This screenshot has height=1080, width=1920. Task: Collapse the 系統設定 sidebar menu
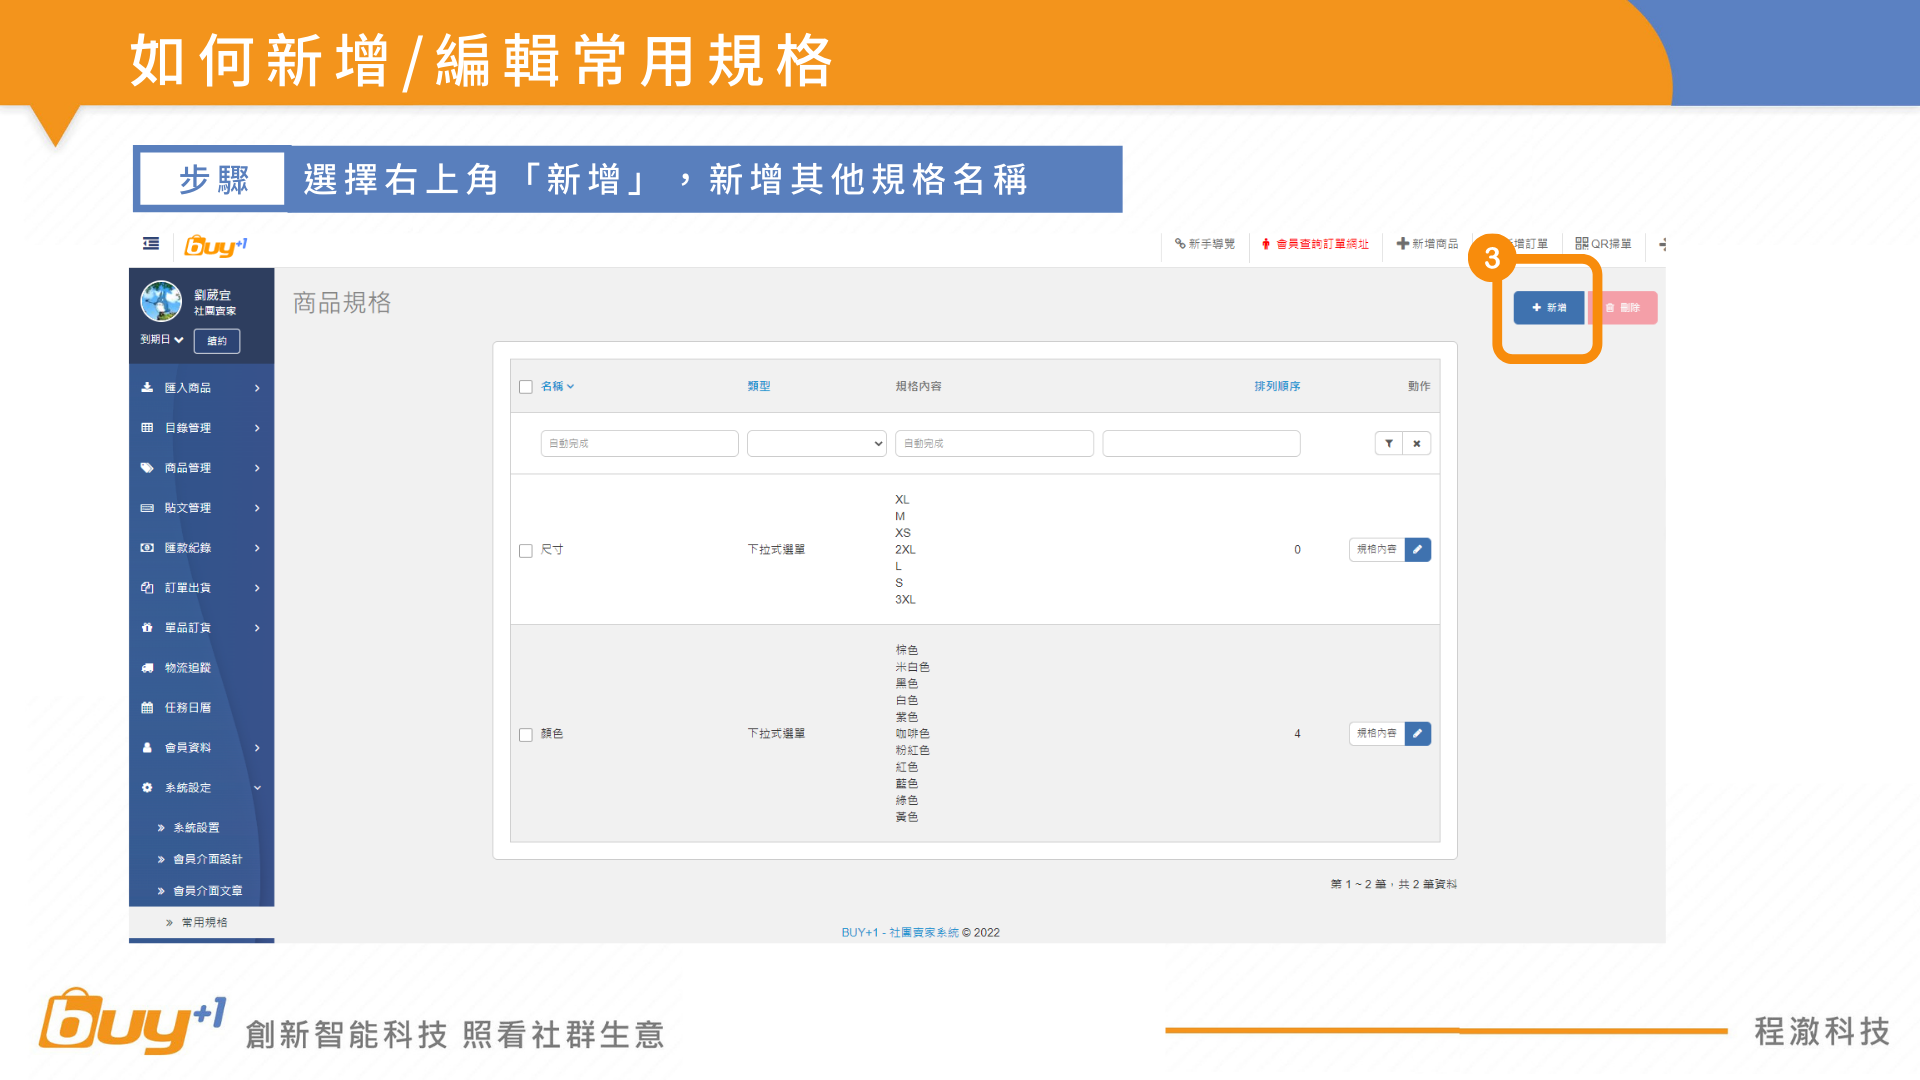pos(201,788)
